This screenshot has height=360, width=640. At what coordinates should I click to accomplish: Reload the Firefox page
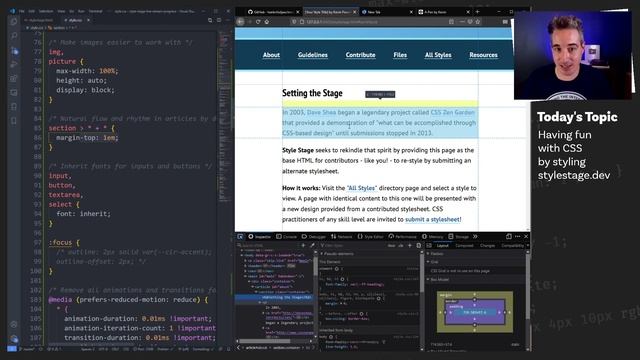click(258, 22)
